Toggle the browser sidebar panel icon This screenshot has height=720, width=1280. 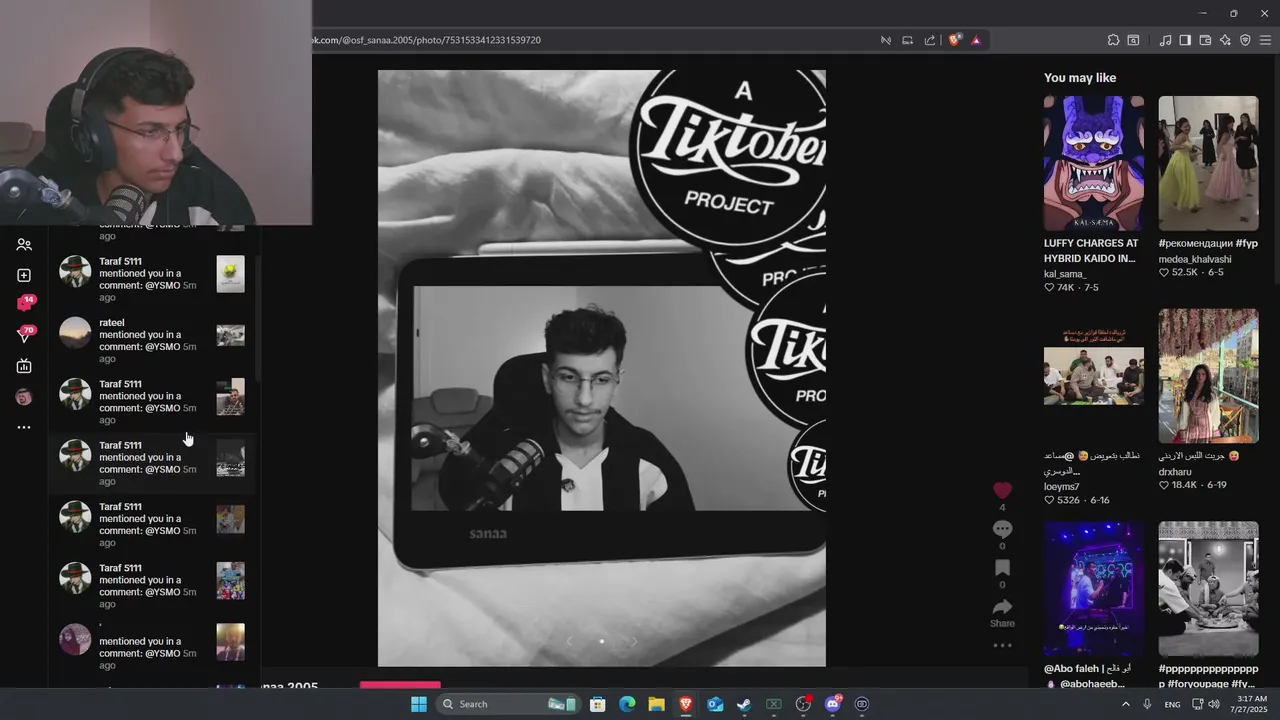click(1185, 40)
